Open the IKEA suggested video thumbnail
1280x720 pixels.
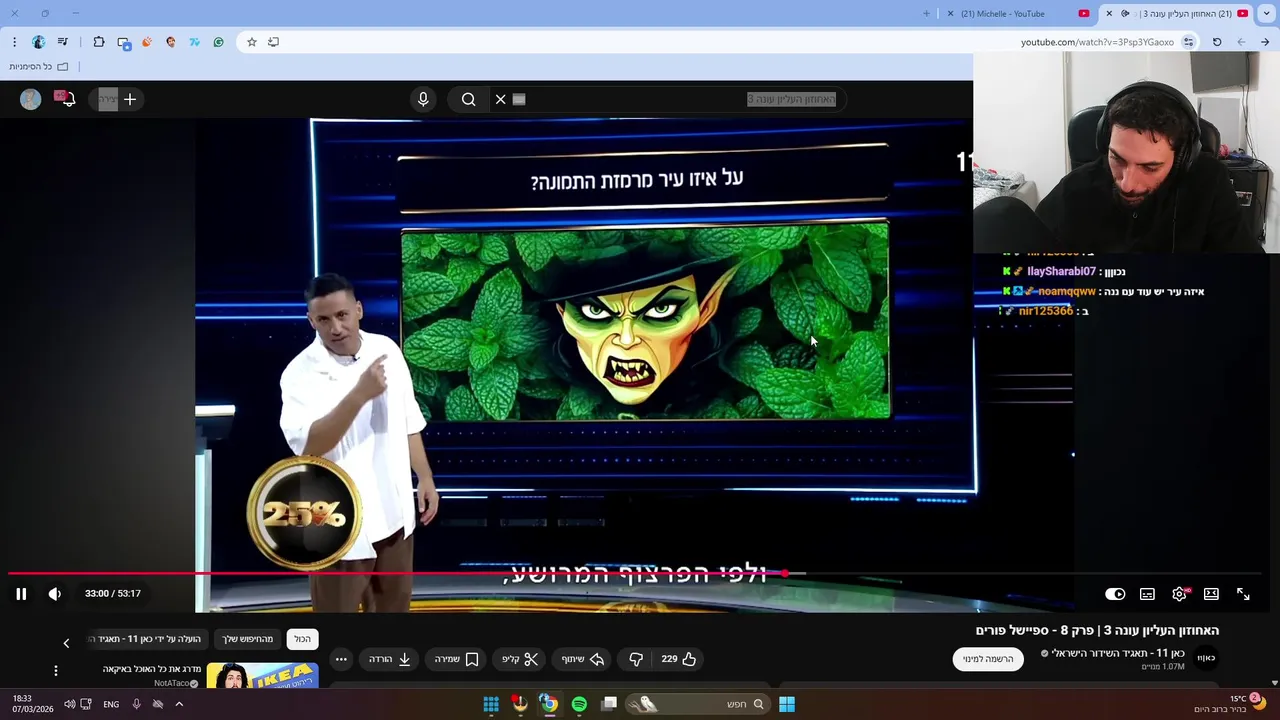tap(263, 676)
